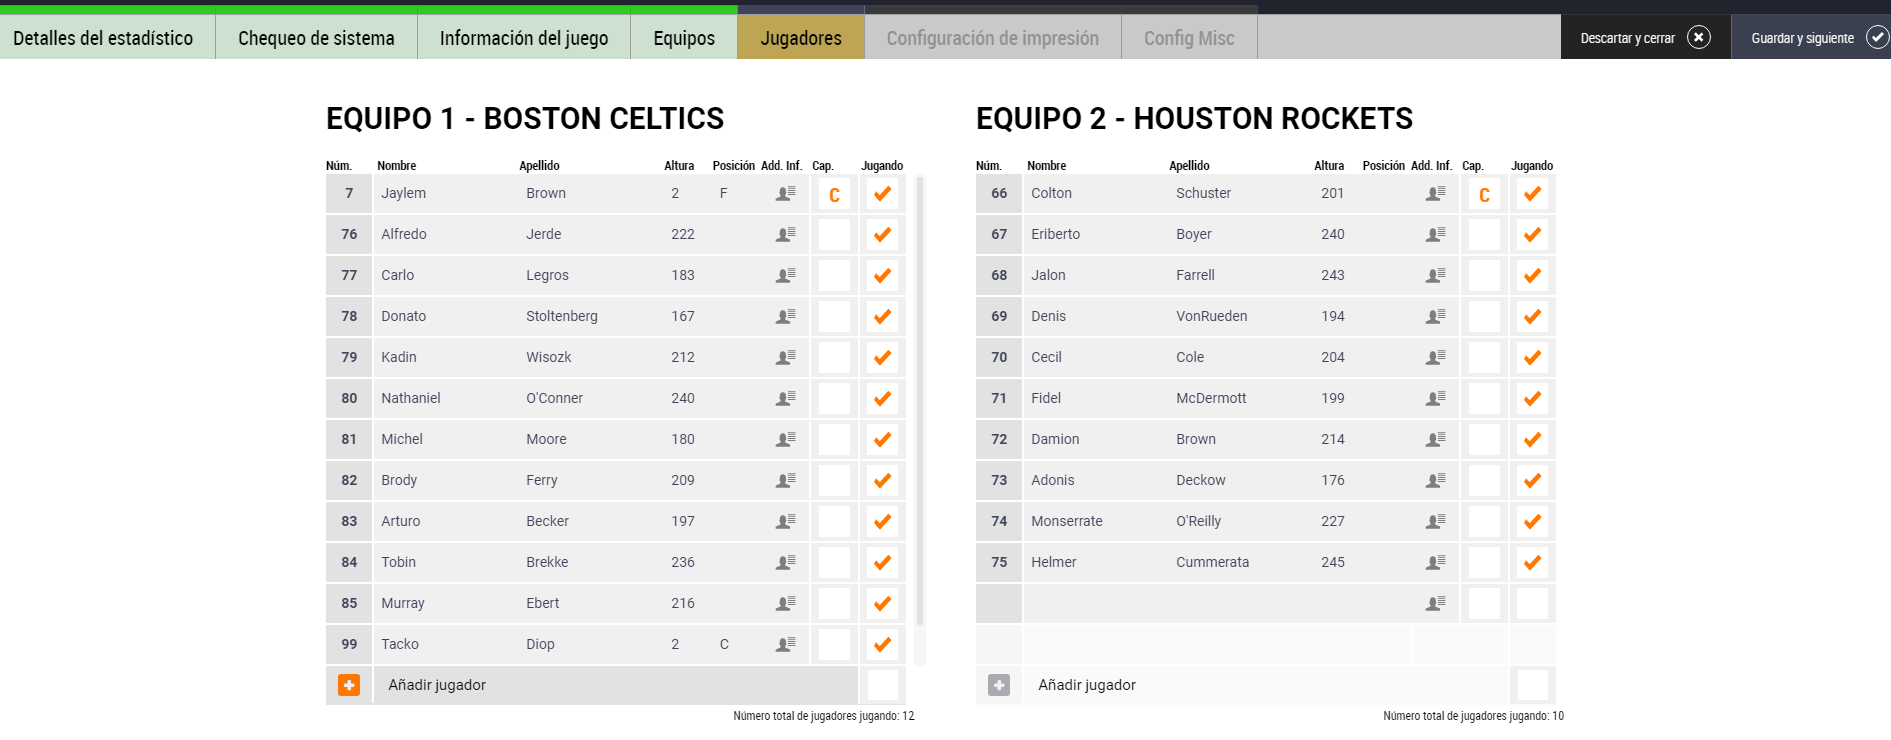Open additional info icon for Helmer Cummerata

1436,562
